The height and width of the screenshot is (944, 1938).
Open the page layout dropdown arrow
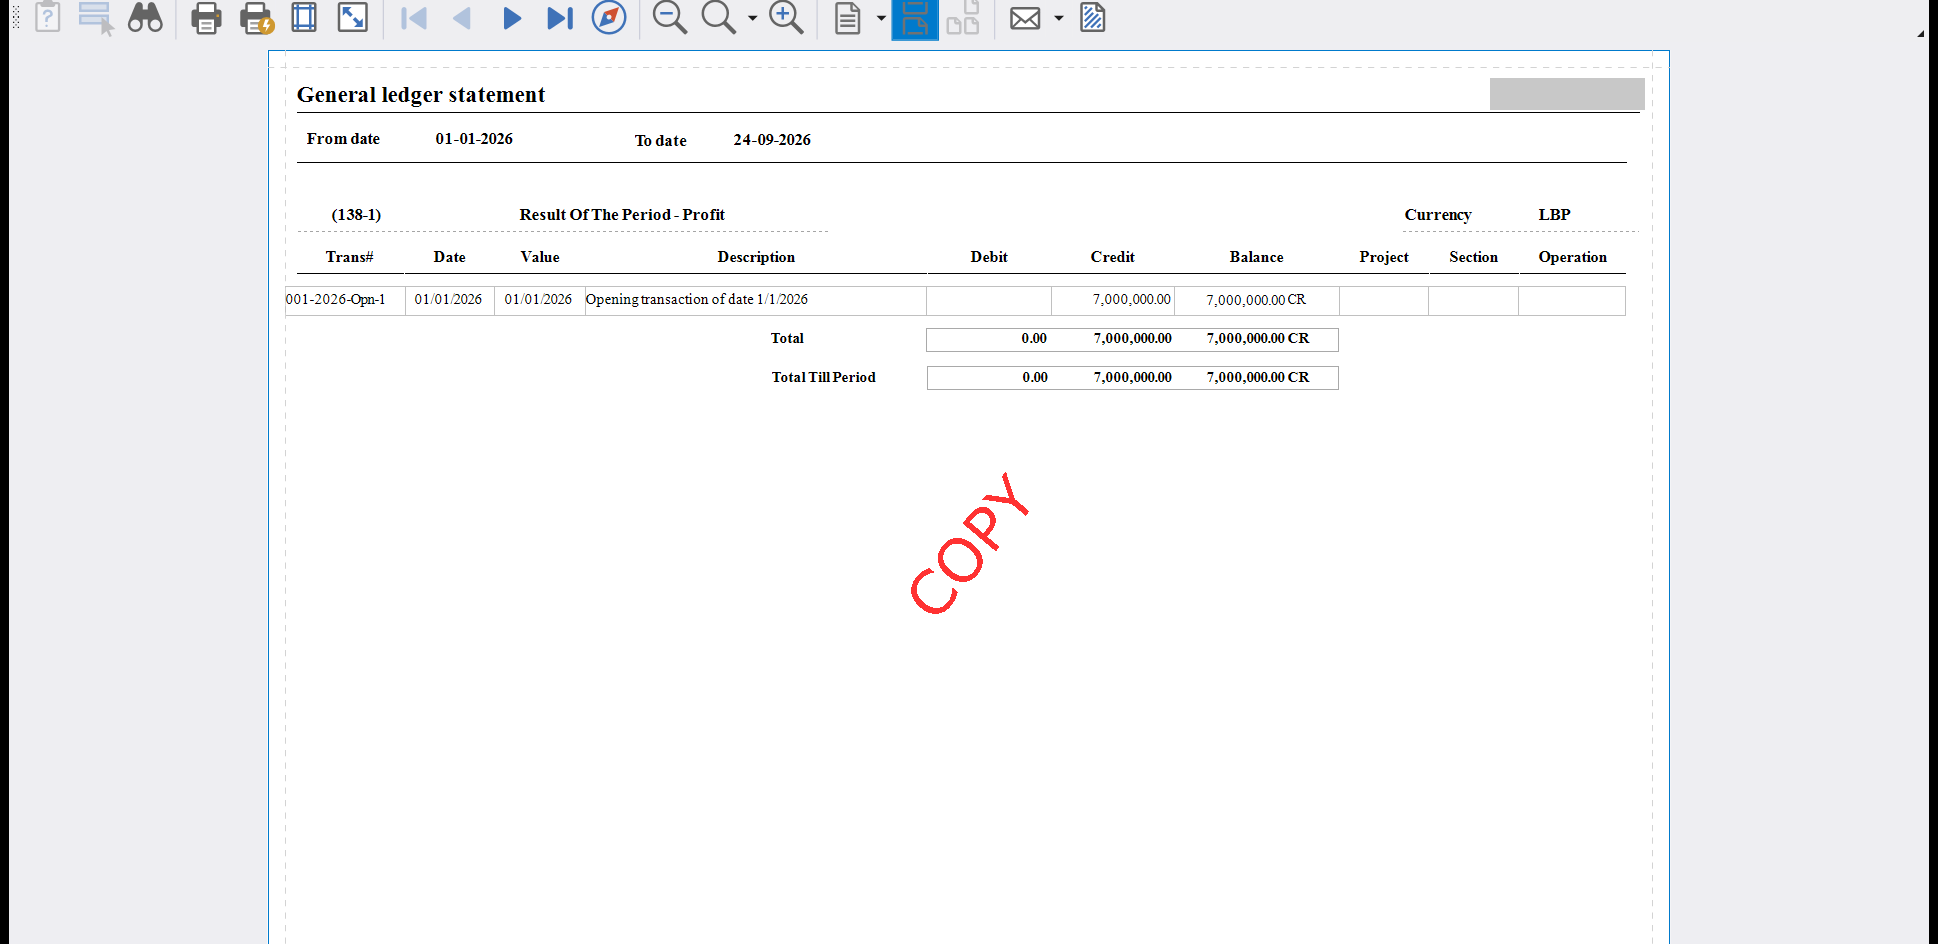[881, 18]
